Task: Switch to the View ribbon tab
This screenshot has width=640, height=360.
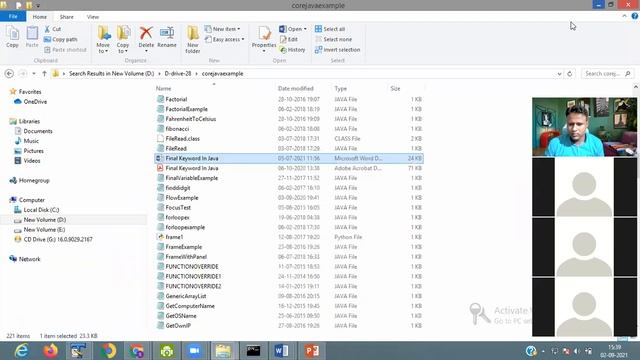Action: tap(93, 17)
